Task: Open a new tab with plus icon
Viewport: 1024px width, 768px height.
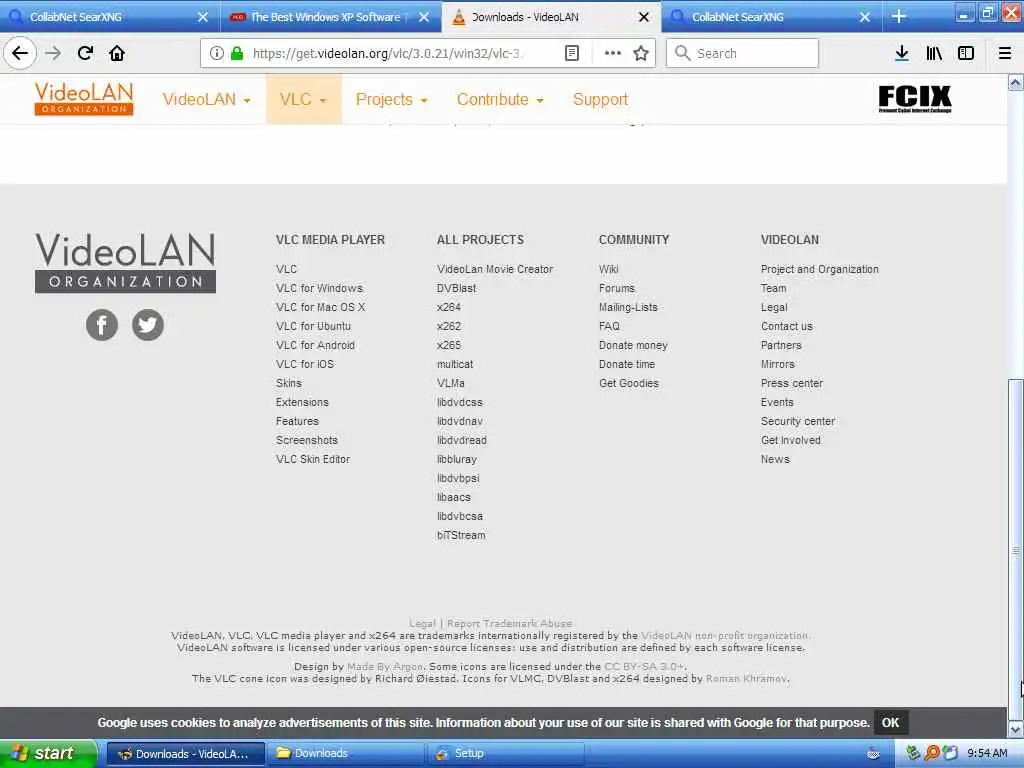Action: tap(899, 16)
